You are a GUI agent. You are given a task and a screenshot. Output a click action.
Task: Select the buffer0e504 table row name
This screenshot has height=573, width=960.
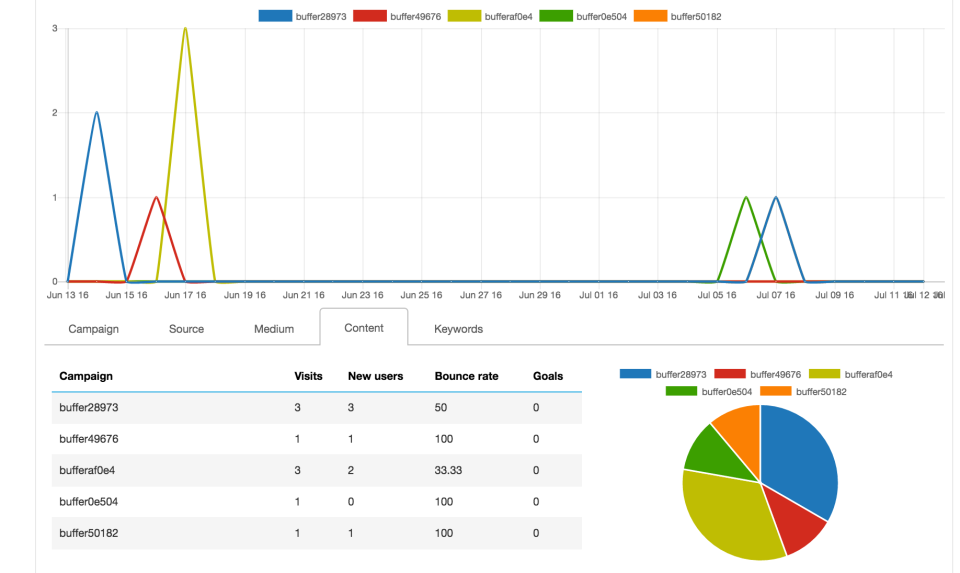(x=89, y=502)
